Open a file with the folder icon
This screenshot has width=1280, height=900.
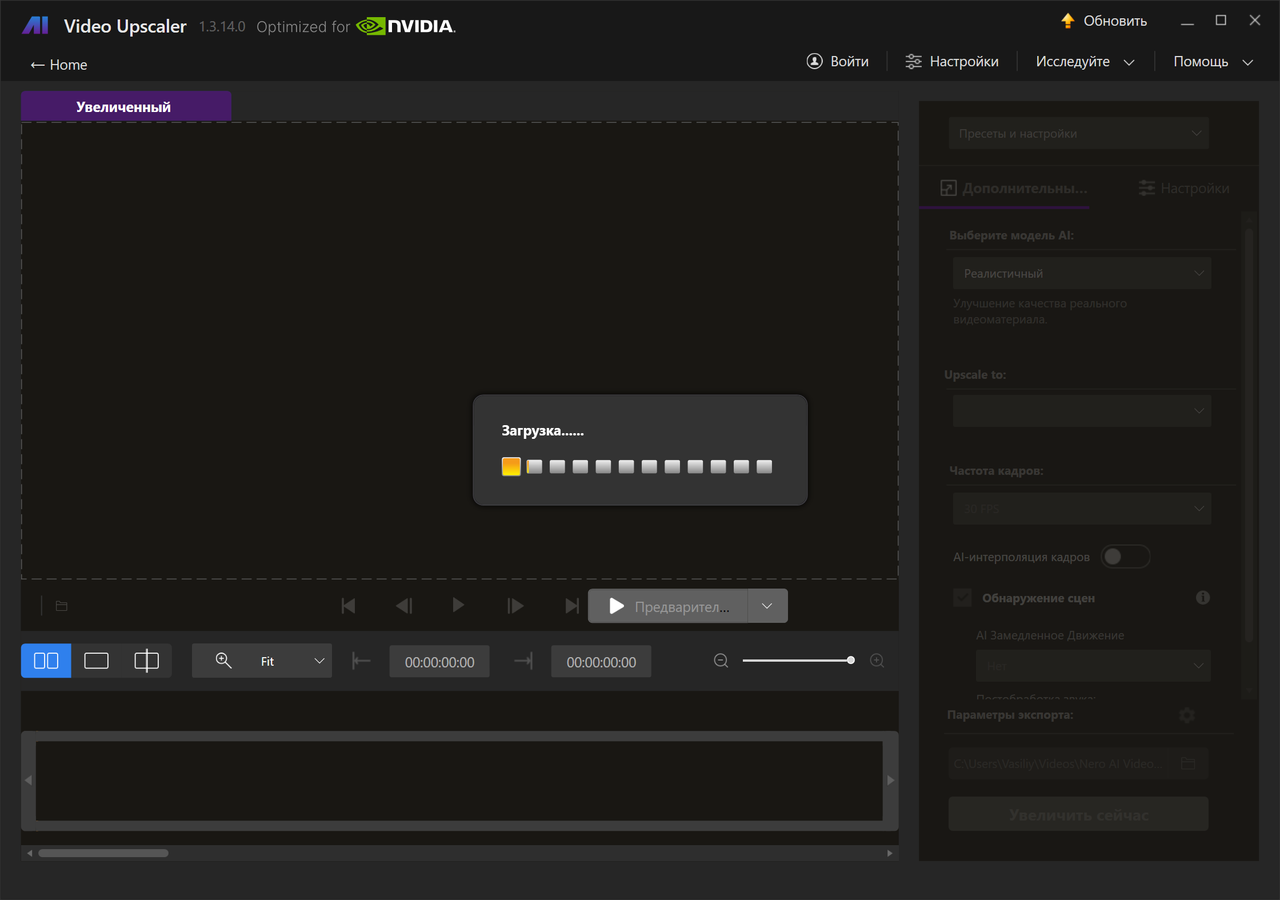[60, 605]
